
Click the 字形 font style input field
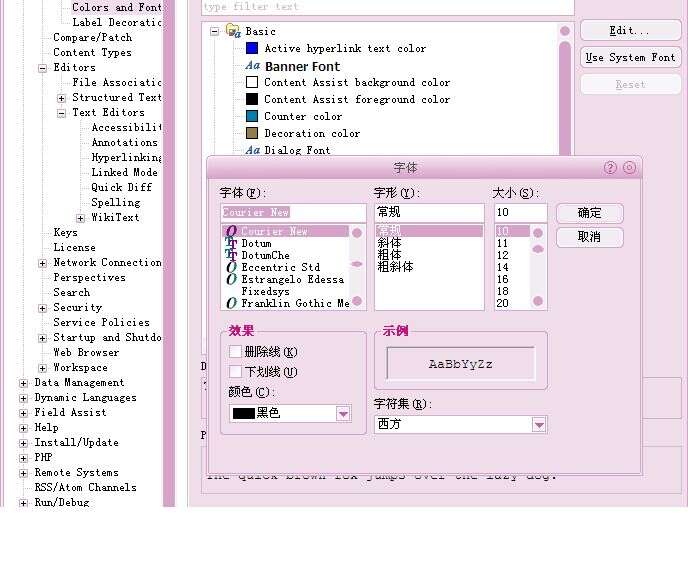click(429, 212)
